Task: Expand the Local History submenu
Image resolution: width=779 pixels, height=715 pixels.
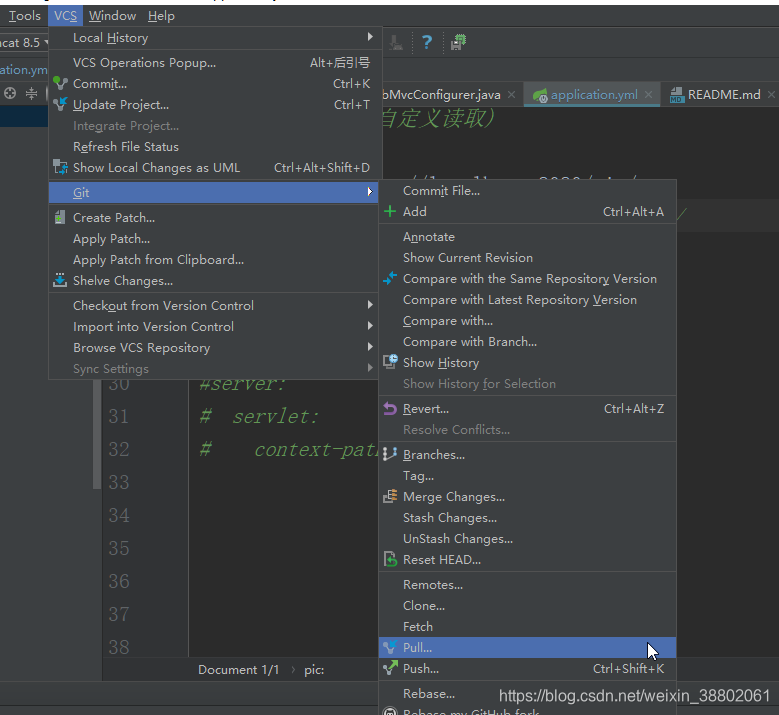Action: click(370, 37)
